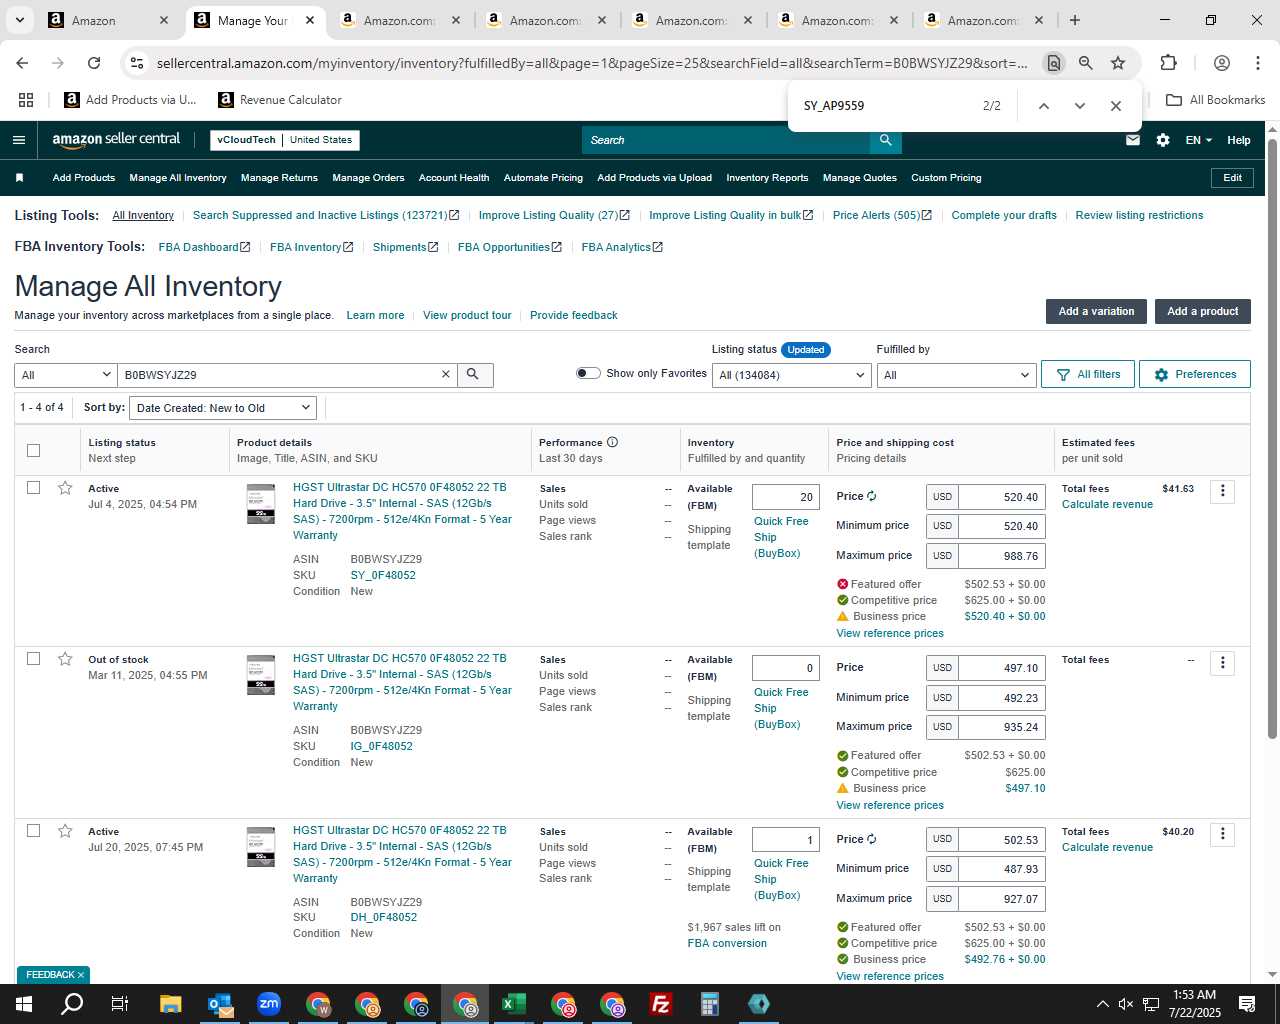Click the Seller Central mail icon
This screenshot has height=1024, width=1280.
click(1133, 140)
